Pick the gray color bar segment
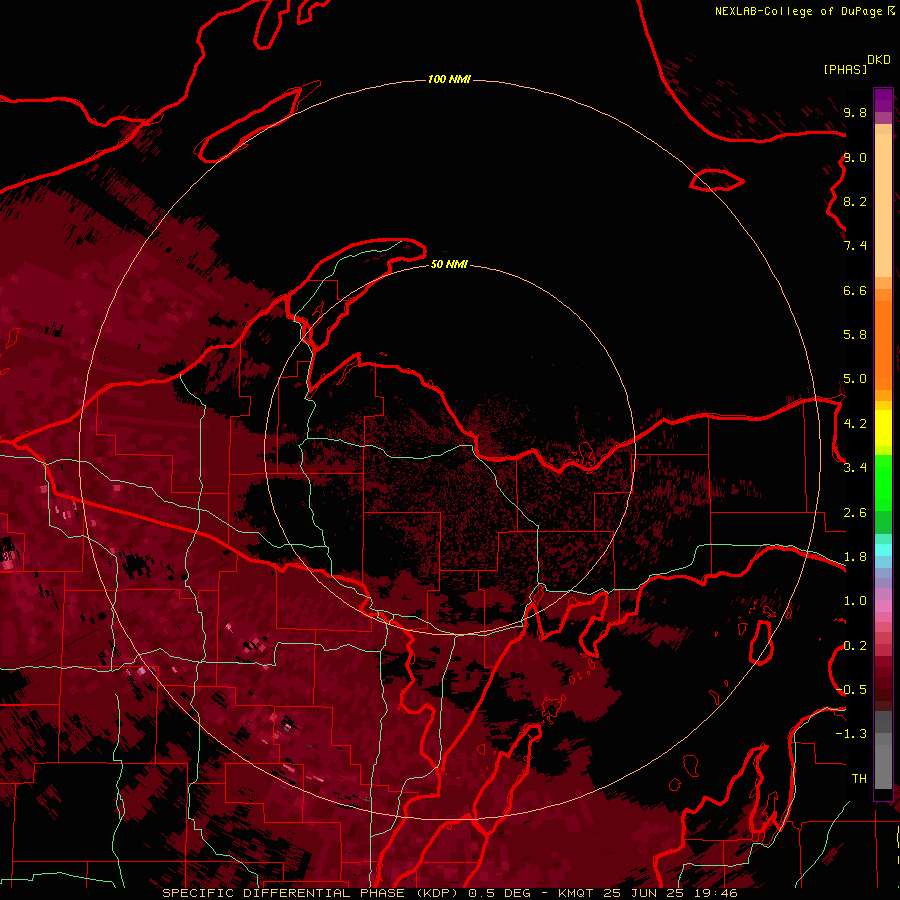Screen dimensions: 900x900 (x=883, y=752)
